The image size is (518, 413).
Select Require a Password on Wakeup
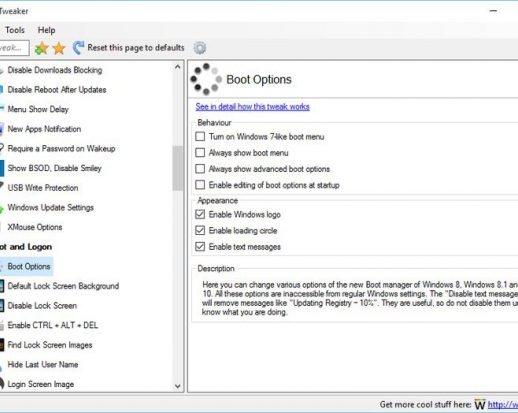point(61,148)
